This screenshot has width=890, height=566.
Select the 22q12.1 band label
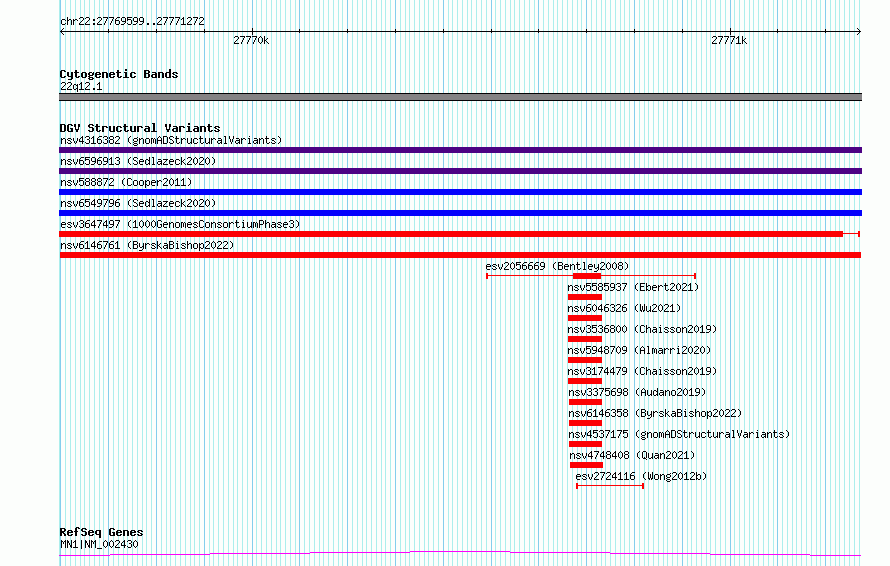pos(81,86)
